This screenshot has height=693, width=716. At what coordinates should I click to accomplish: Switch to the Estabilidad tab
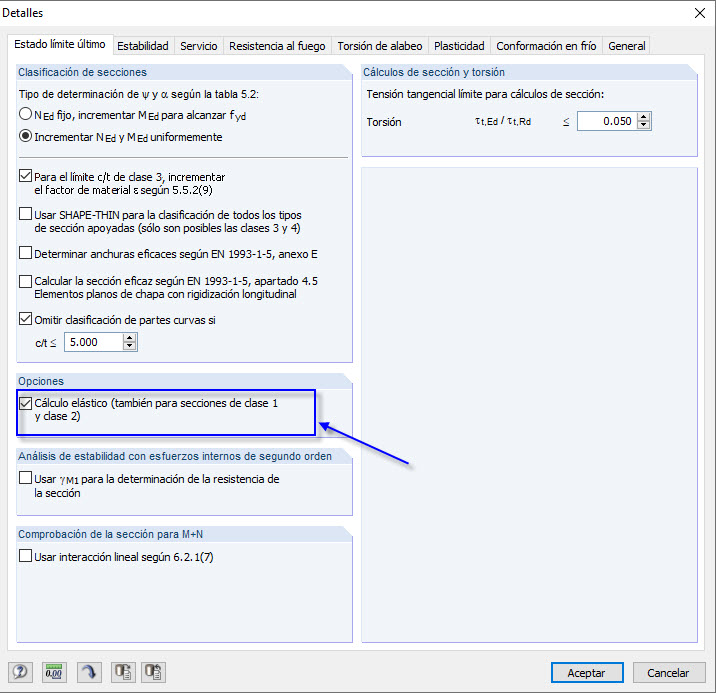click(143, 46)
